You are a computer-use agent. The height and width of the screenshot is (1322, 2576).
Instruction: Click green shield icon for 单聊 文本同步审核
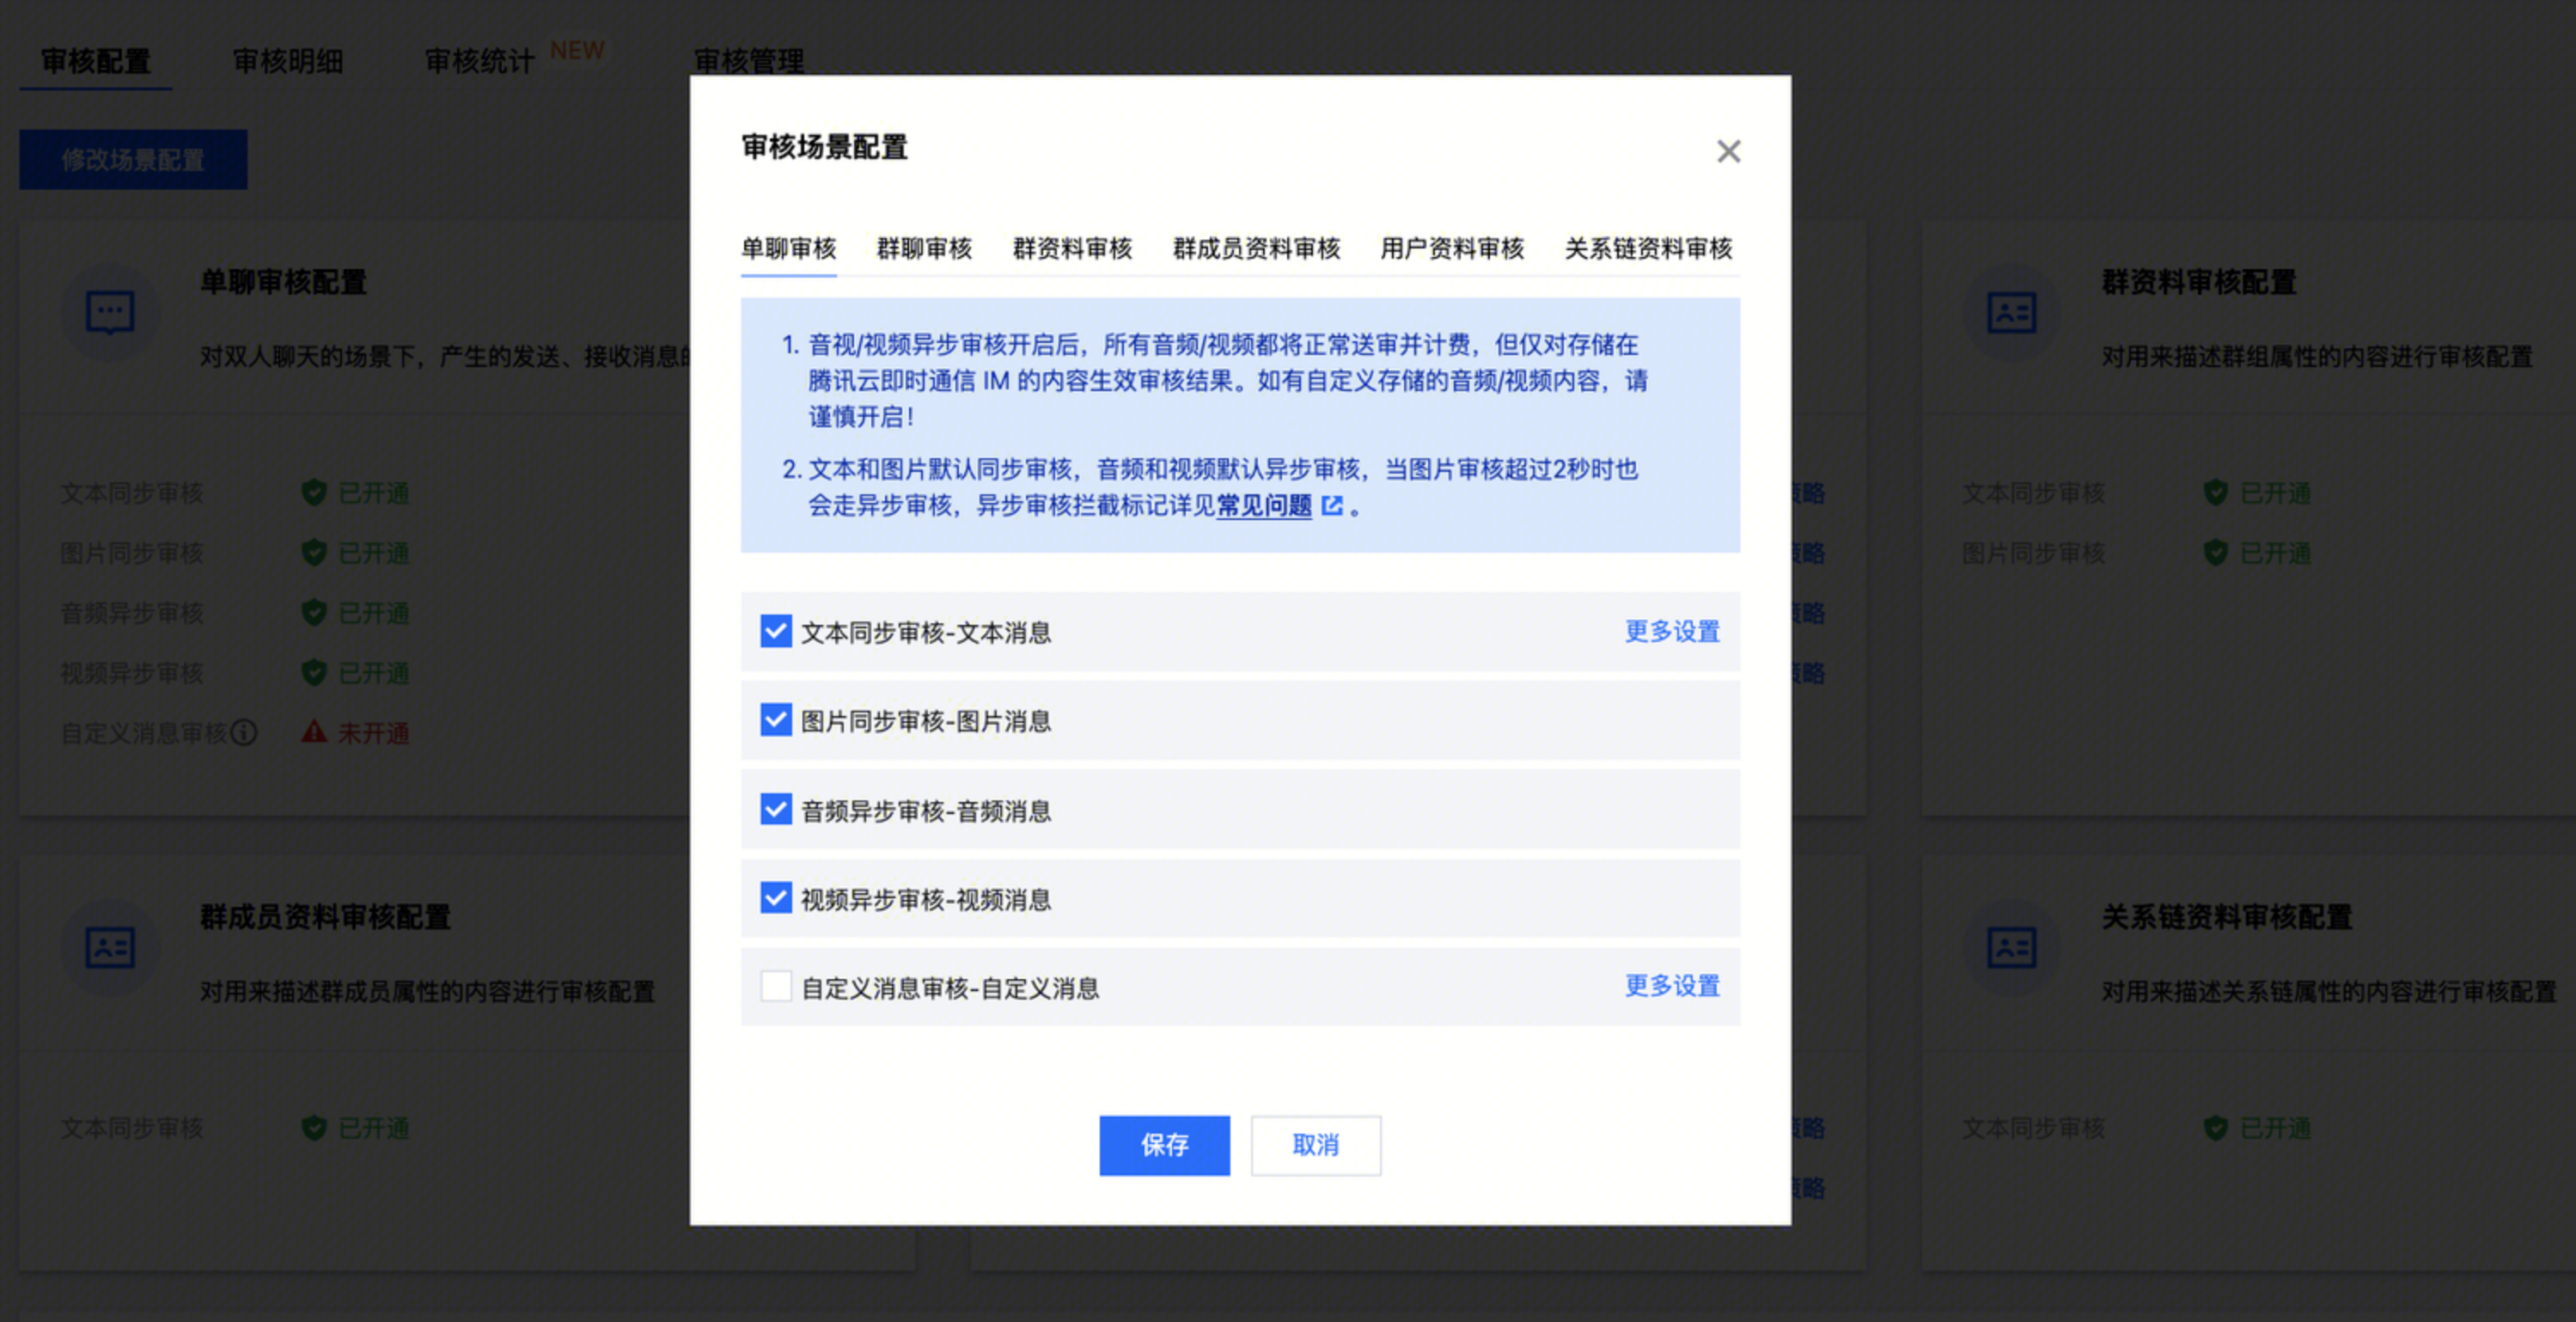314,492
